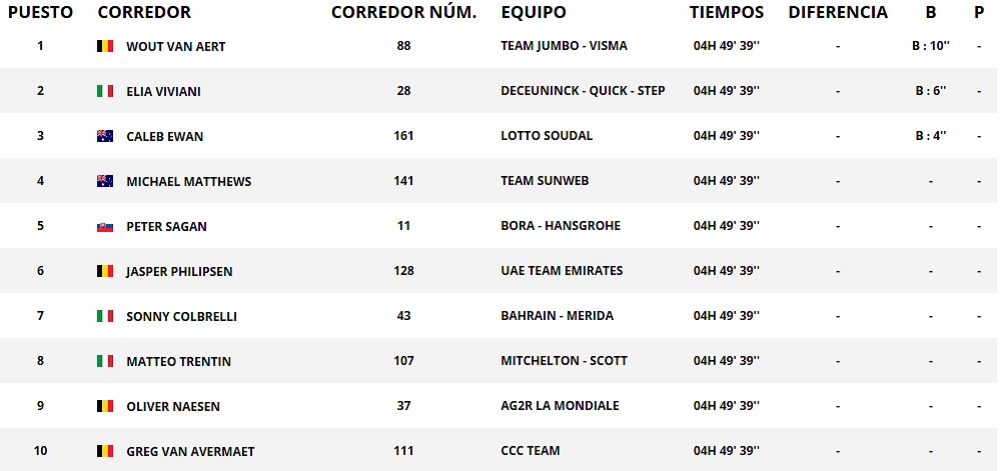Image resolution: width=1000 pixels, height=471 pixels.
Task: Click the Belgian flag beside Jasper Philipsen
Action: click(104, 271)
